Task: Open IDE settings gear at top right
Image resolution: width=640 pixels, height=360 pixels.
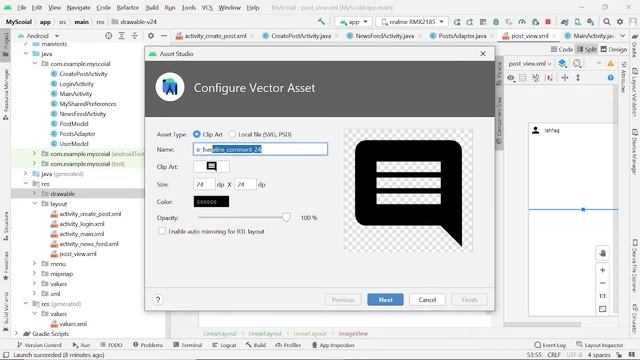Action: [x=620, y=22]
